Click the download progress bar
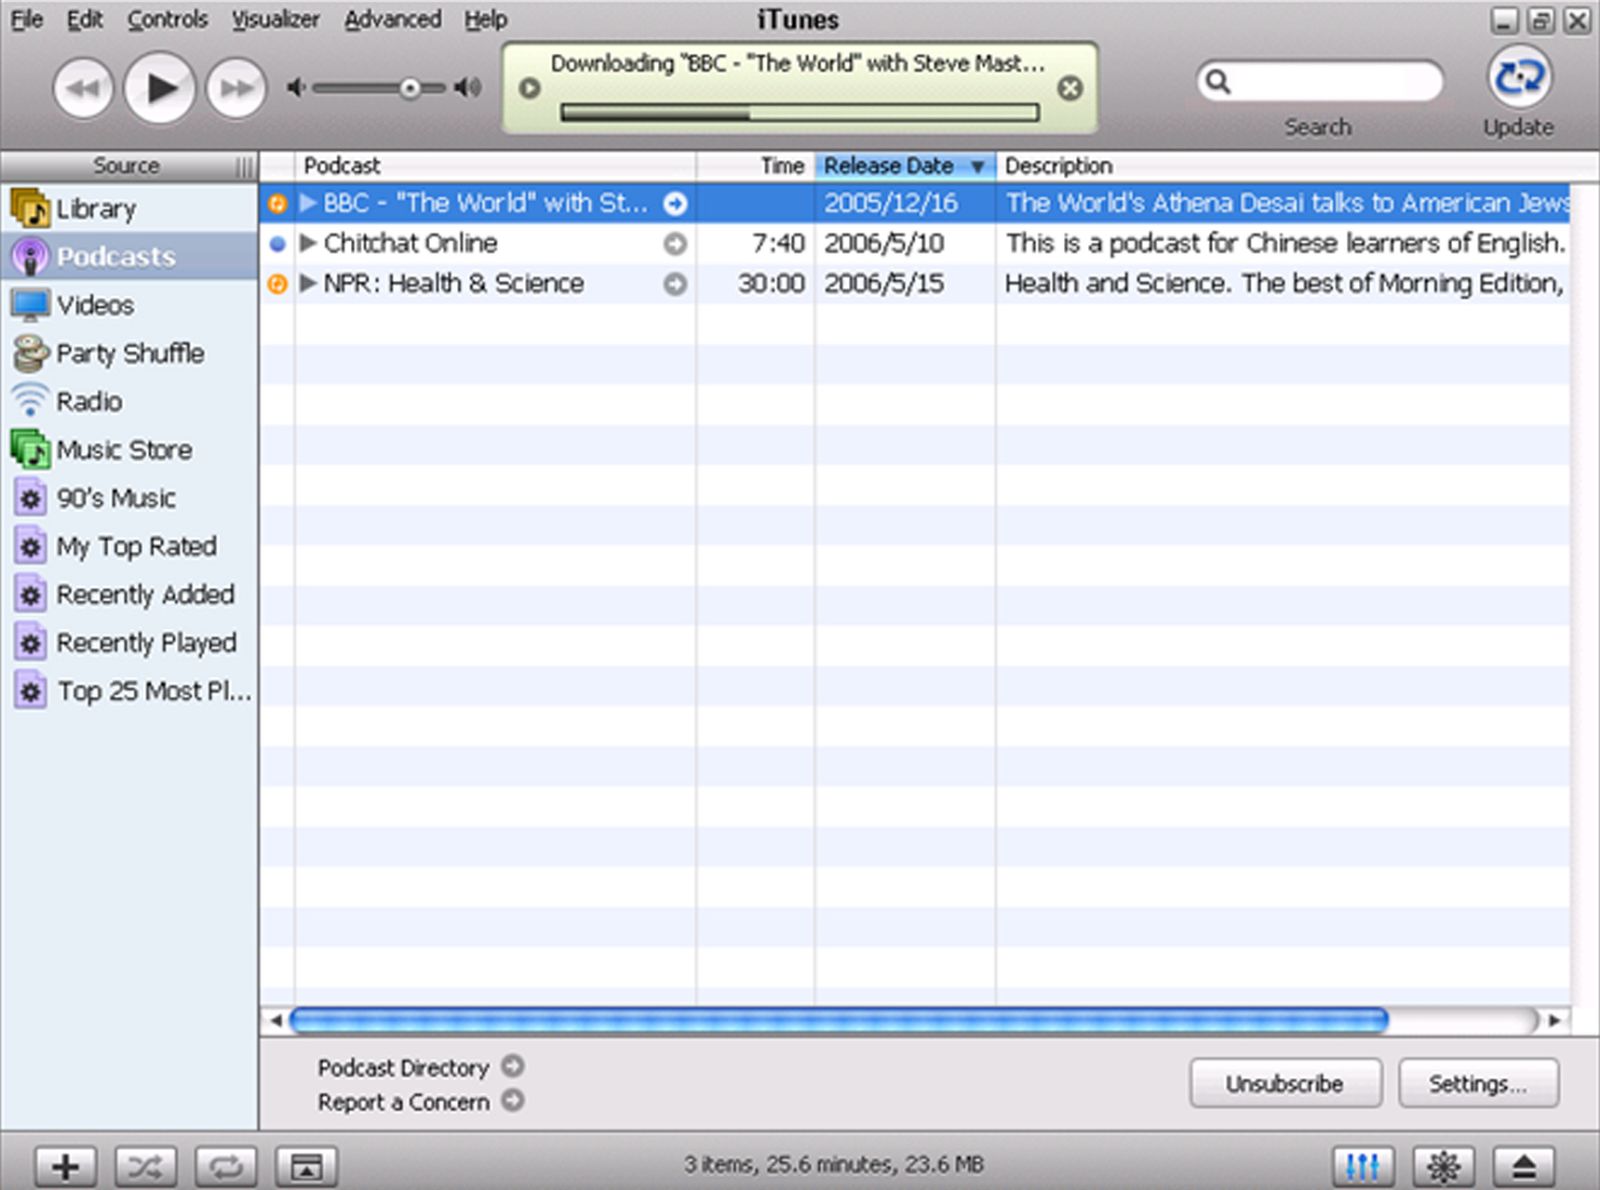The height and width of the screenshot is (1190, 1600). (800, 113)
